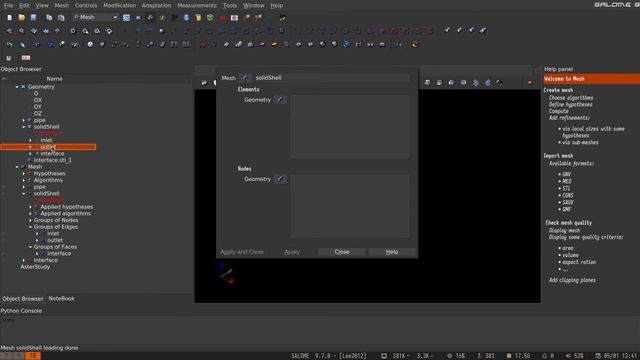640x360 pixels.
Task: Click the Apply and Close button
Action: 242,252
